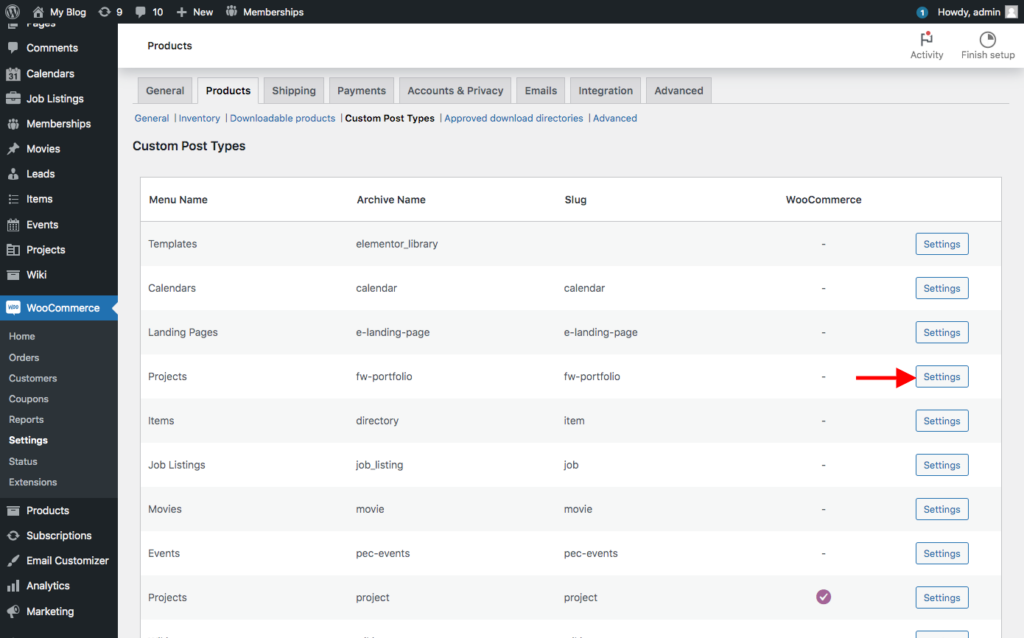1024x638 pixels.
Task: Click the blue notification badge icon
Action: point(922,12)
